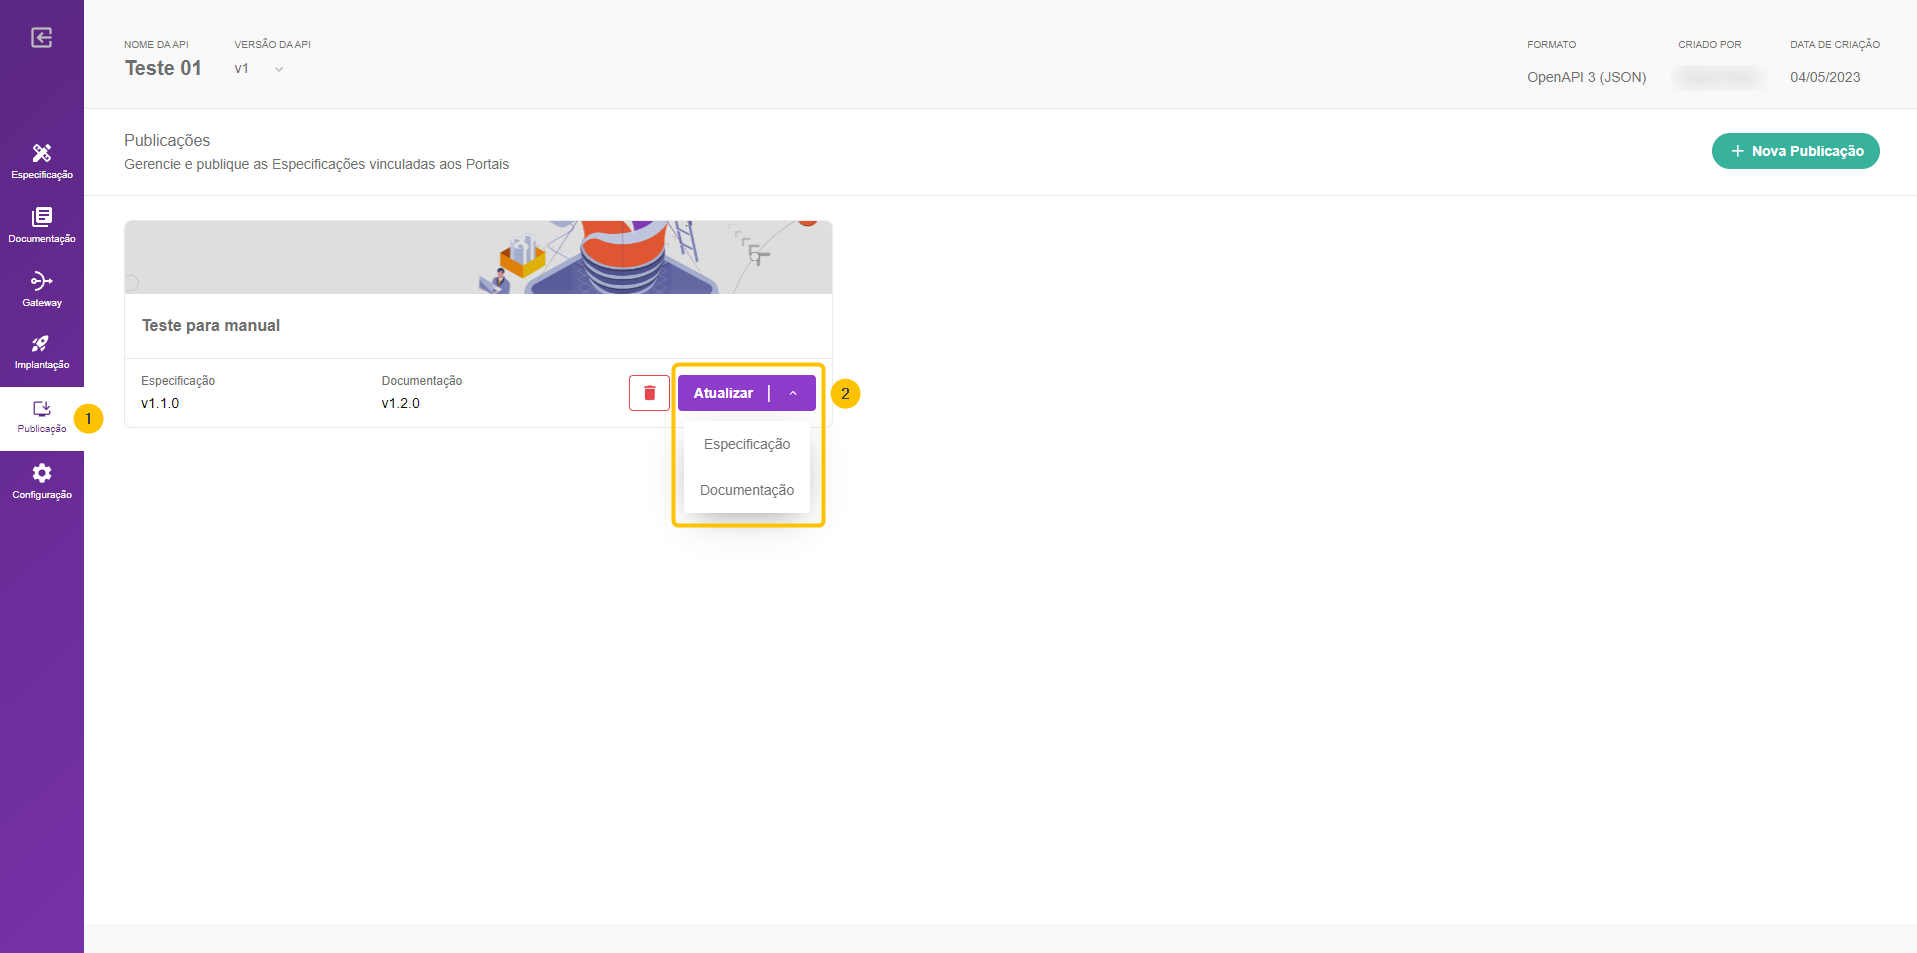Delete publication with red trash icon
The height and width of the screenshot is (953, 1917).
(649, 393)
